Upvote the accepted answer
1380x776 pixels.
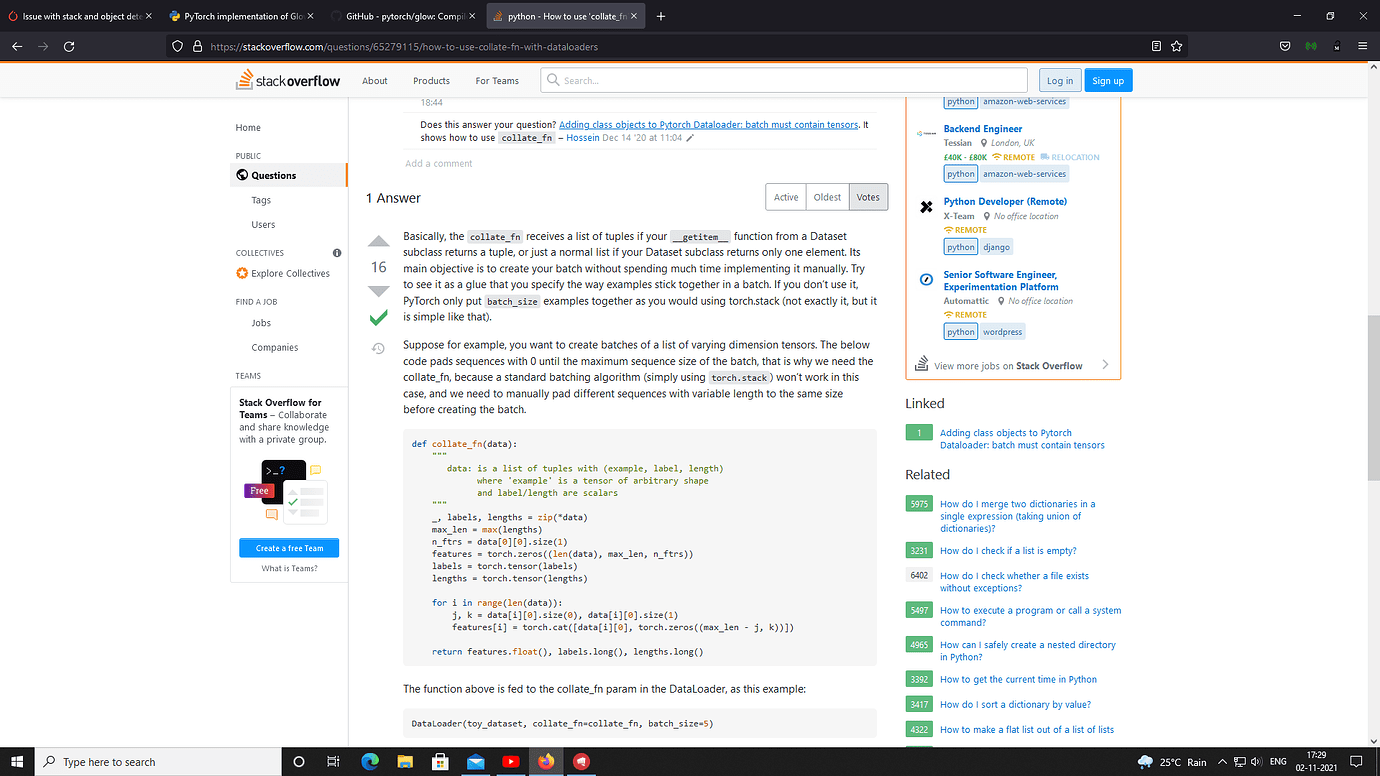[x=378, y=240]
